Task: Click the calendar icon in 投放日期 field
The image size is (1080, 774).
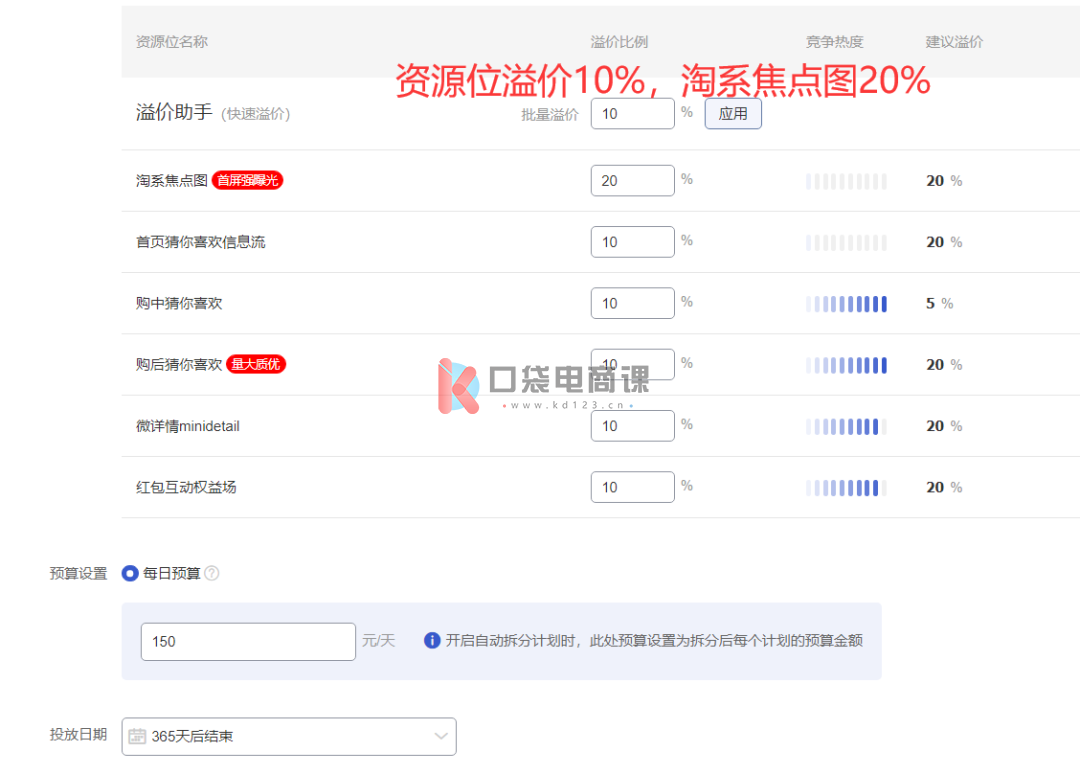Action: 138,736
